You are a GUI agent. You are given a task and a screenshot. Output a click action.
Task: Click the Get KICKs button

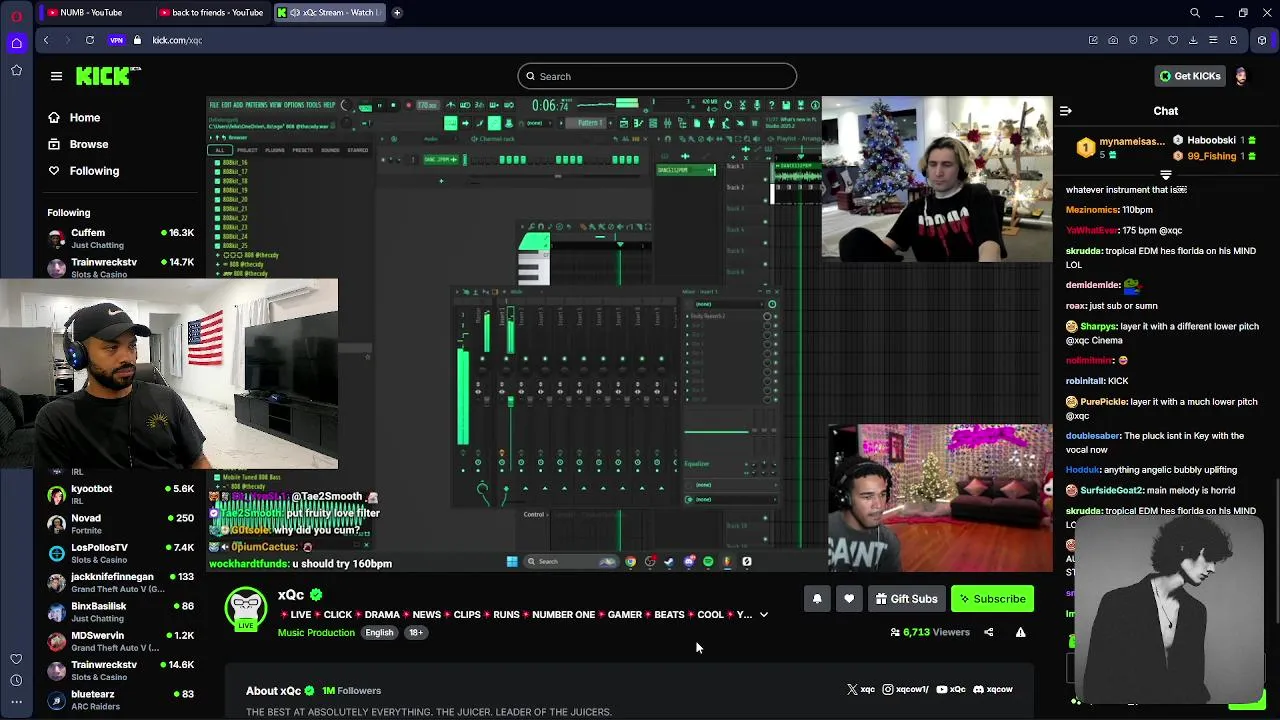[x=1190, y=76]
